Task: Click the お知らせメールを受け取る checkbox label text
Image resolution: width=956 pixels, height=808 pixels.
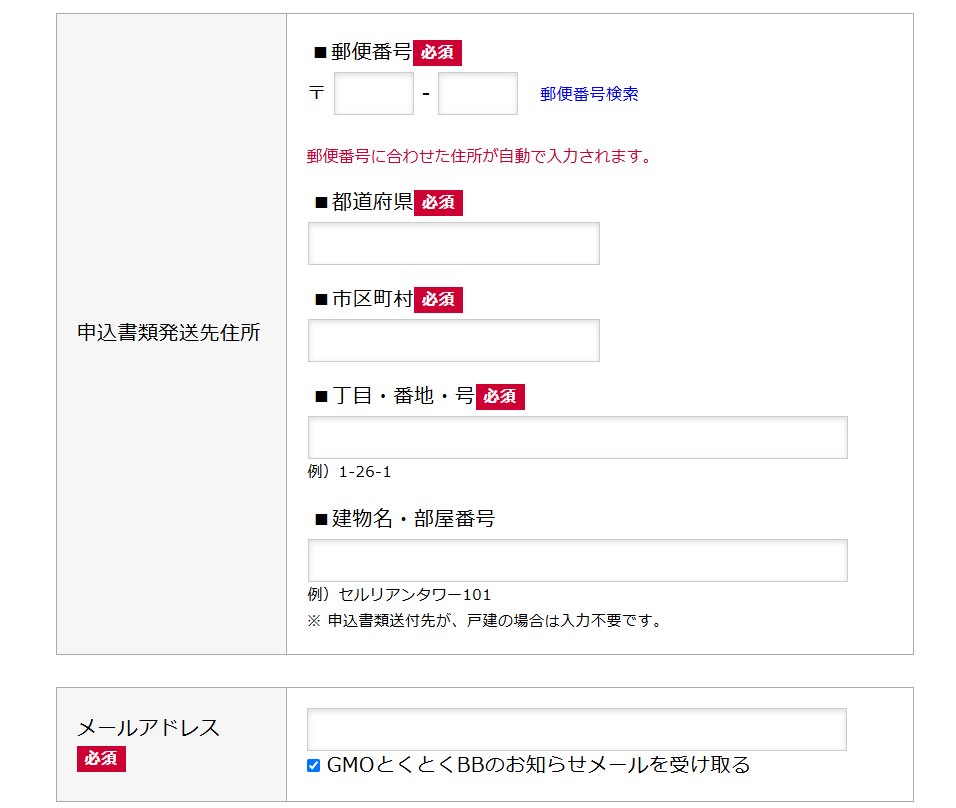Action: pyautogui.click(x=538, y=765)
